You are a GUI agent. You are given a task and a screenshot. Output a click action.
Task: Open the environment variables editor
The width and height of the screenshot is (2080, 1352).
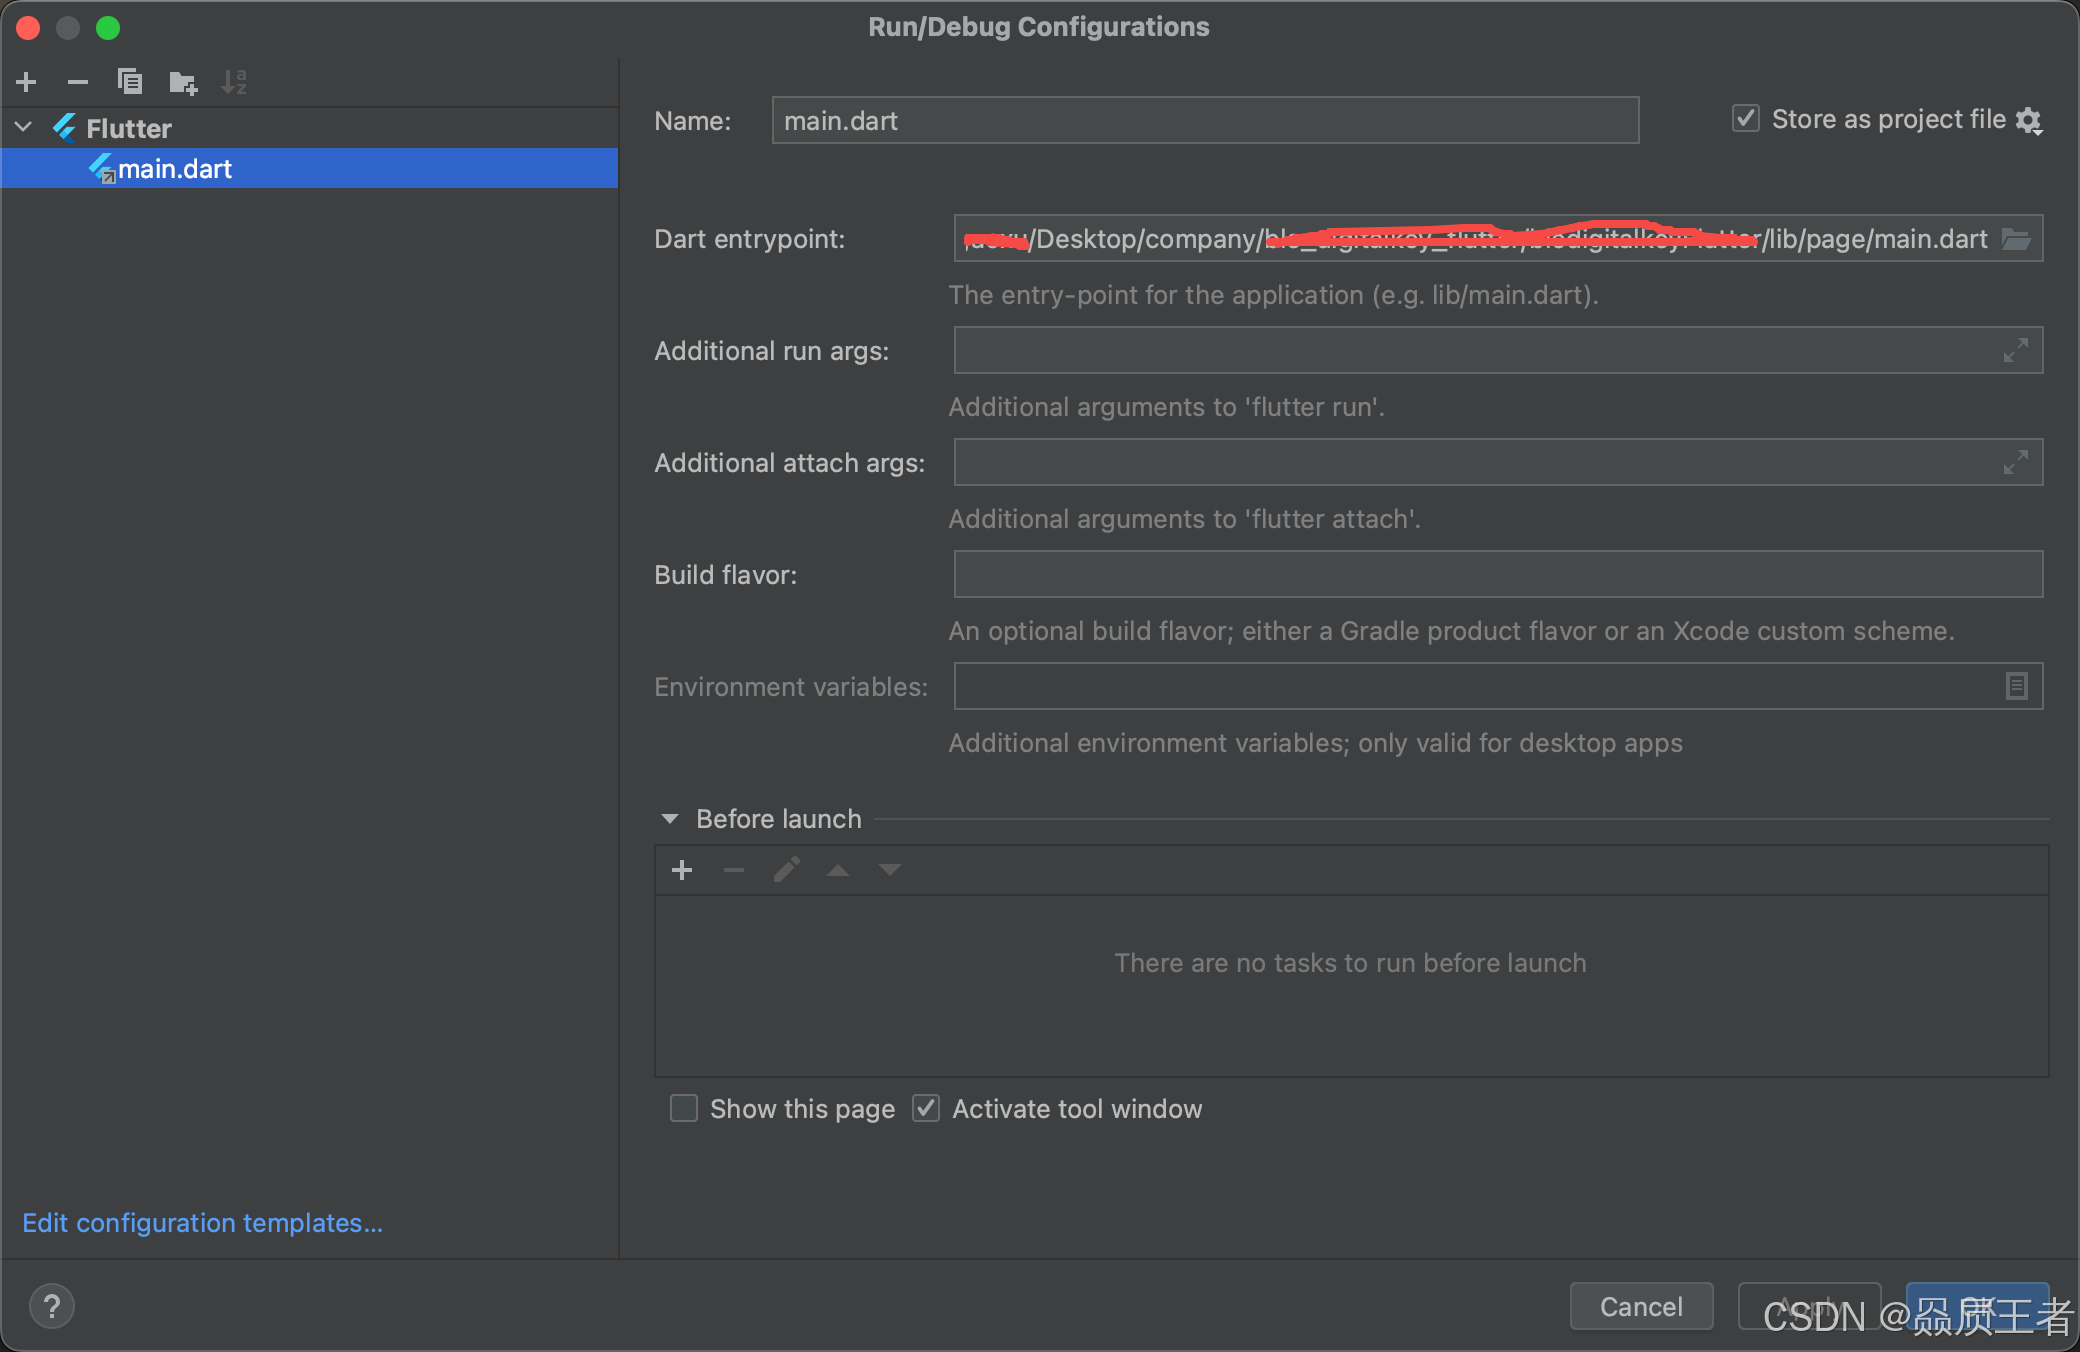2017,686
